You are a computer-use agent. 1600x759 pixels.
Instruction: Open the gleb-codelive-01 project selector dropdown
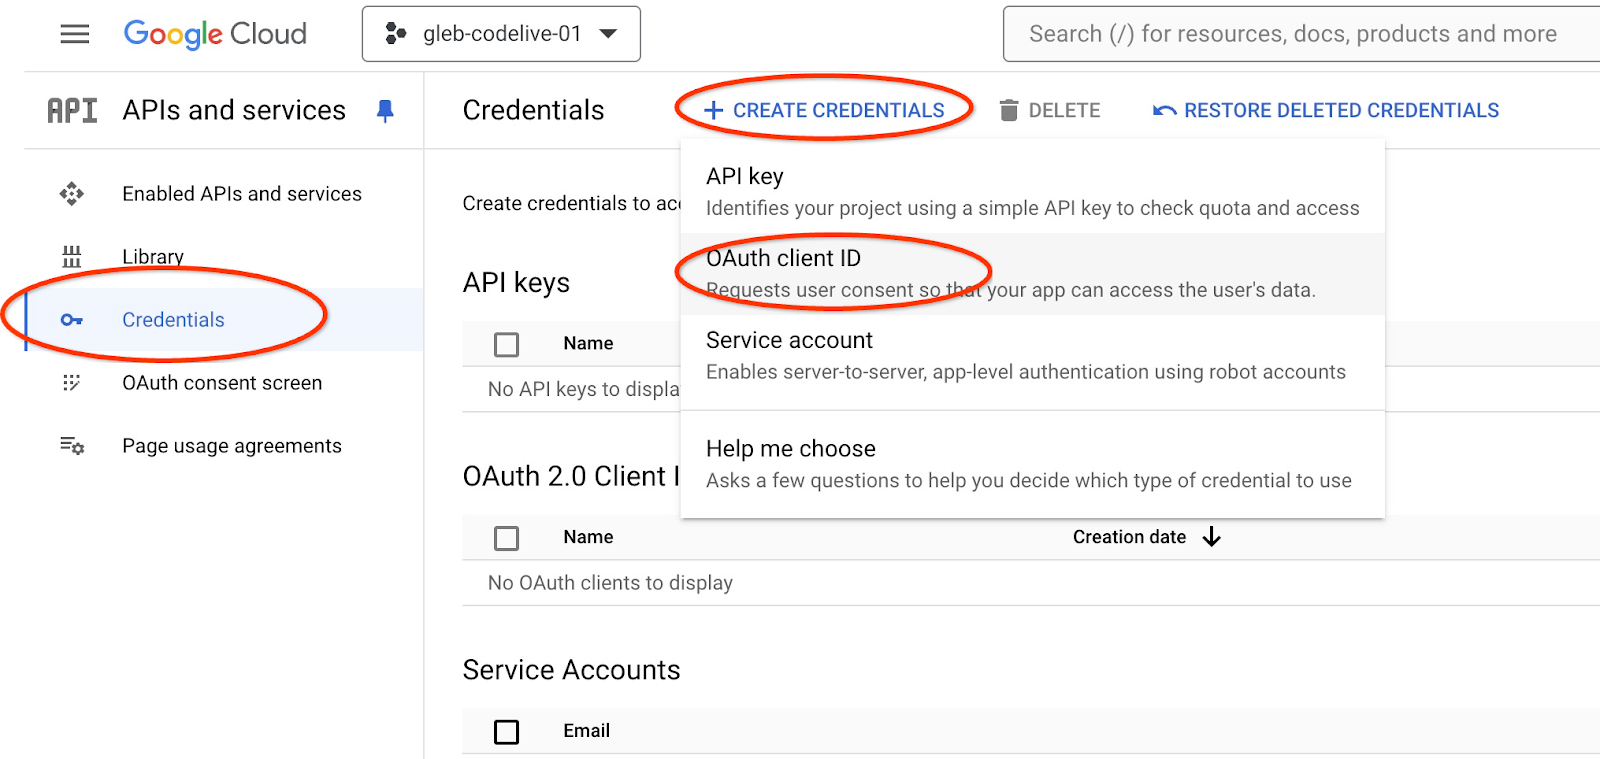click(501, 34)
